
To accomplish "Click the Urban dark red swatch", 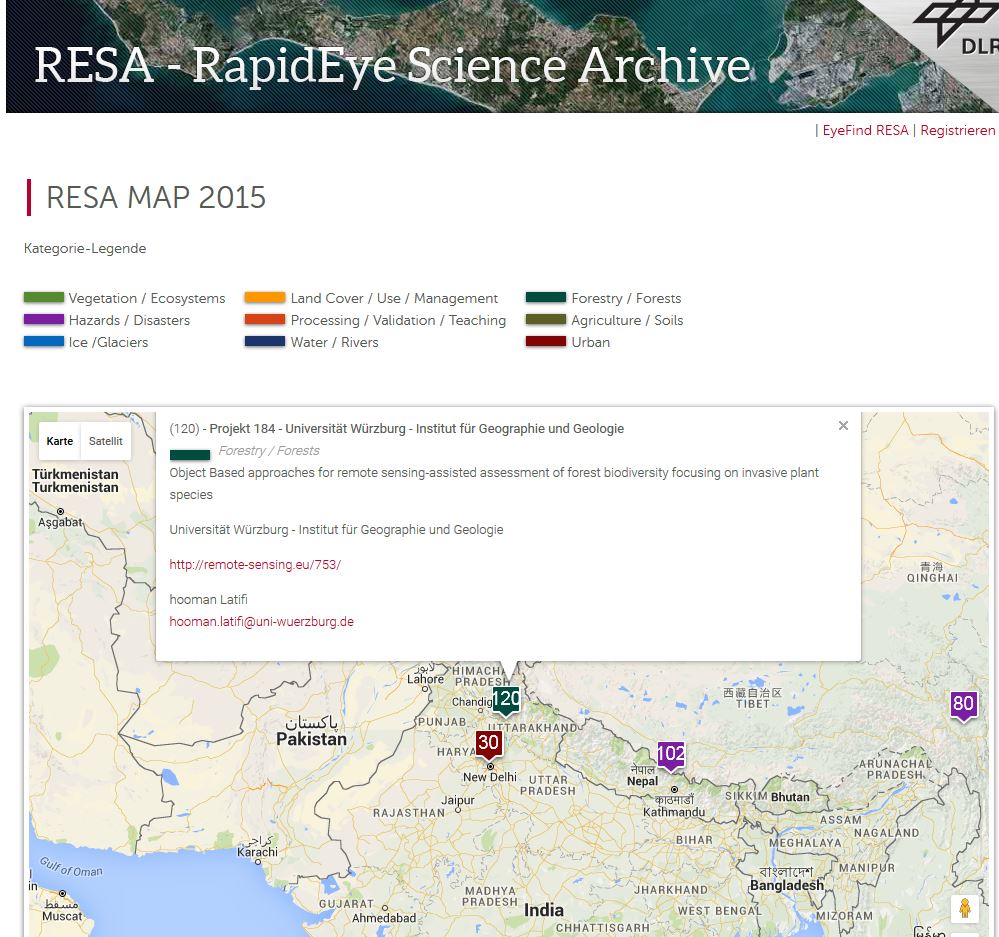I will 546,341.
